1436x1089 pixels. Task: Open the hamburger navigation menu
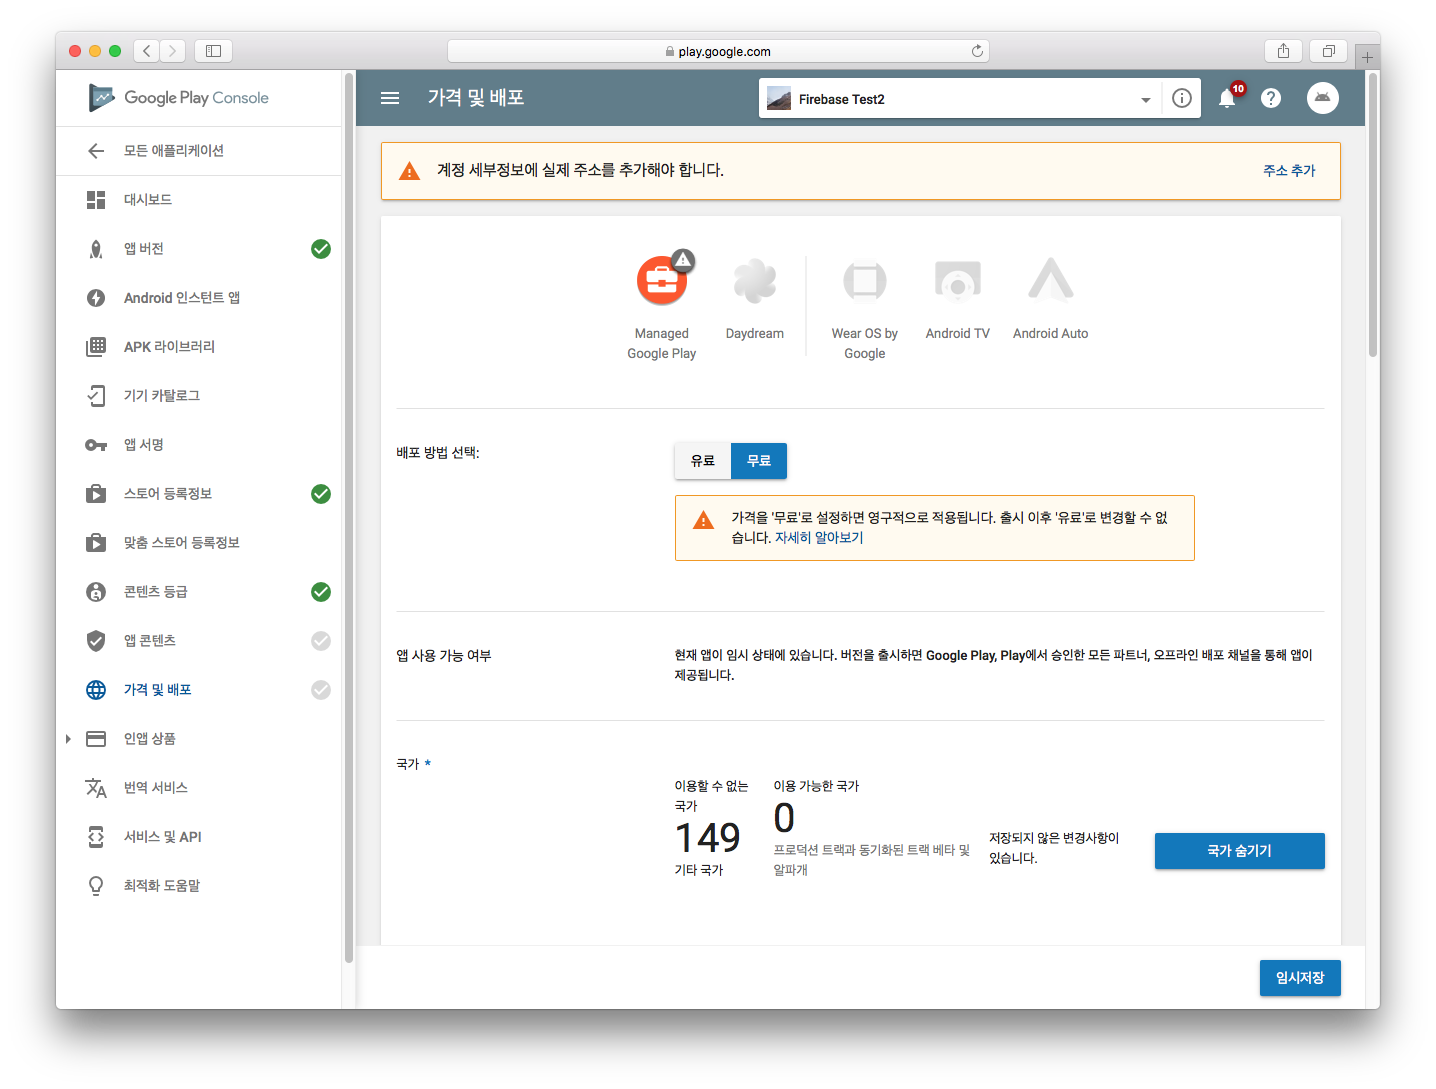point(390,98)
